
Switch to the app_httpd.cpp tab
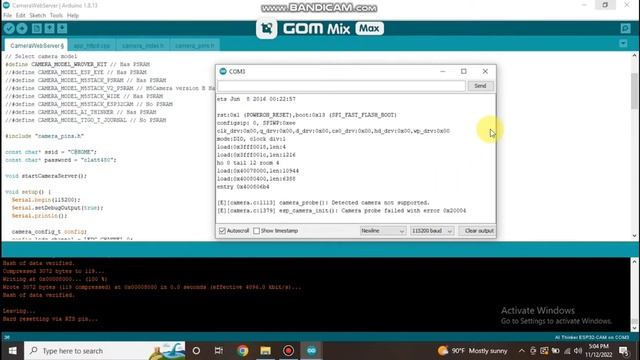click(x=92, y=45)
